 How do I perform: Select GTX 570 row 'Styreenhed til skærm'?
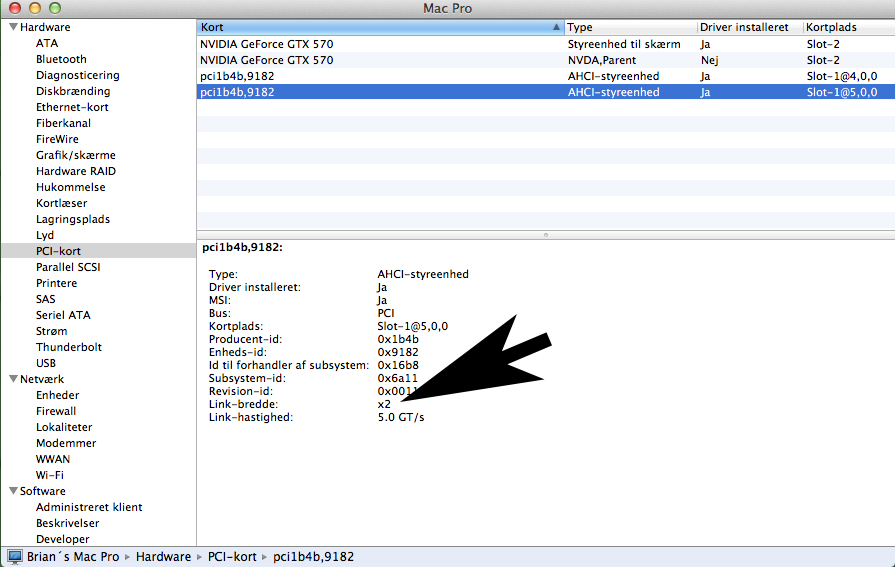point(546,44)
